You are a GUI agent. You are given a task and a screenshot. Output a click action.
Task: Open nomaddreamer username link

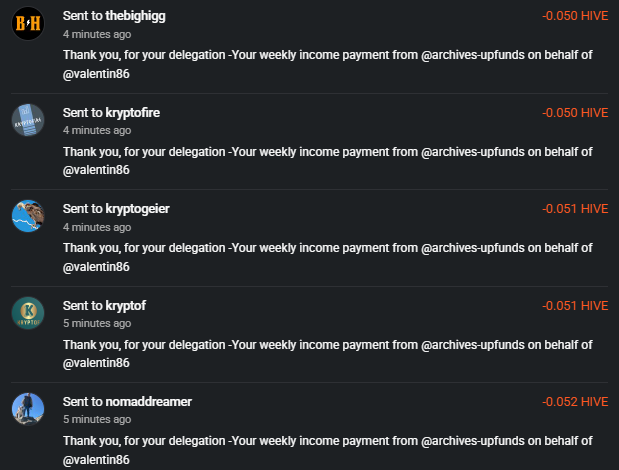[148, 402]
